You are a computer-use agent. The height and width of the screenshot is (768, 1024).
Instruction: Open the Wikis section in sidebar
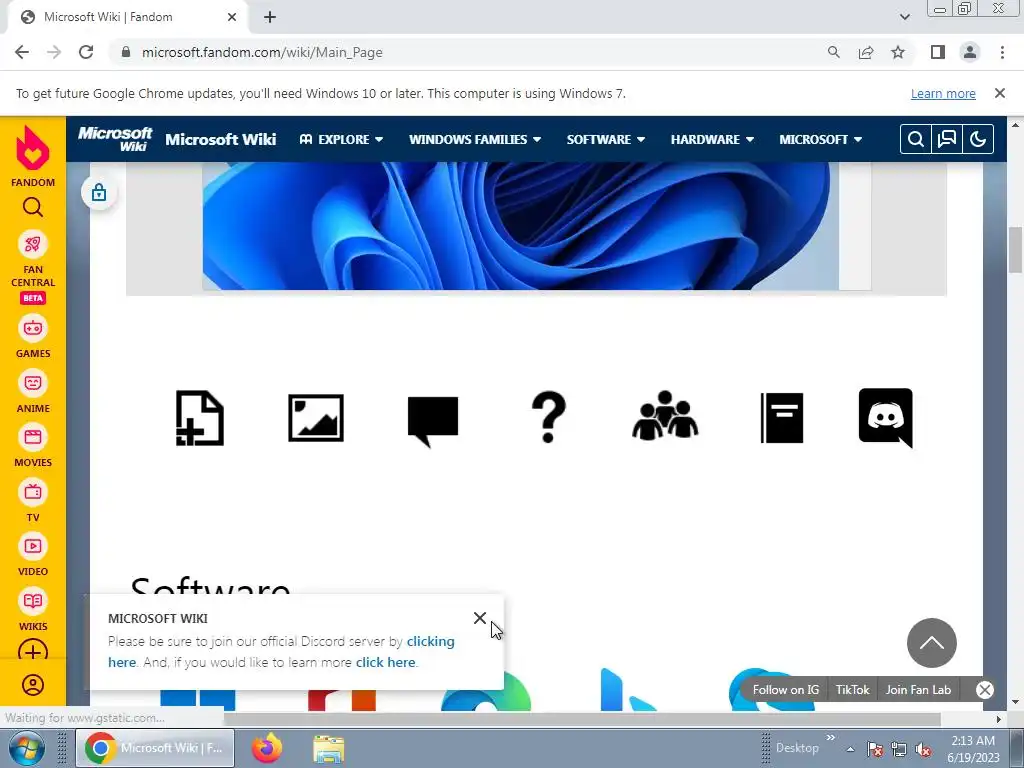(x=33, y=610)
